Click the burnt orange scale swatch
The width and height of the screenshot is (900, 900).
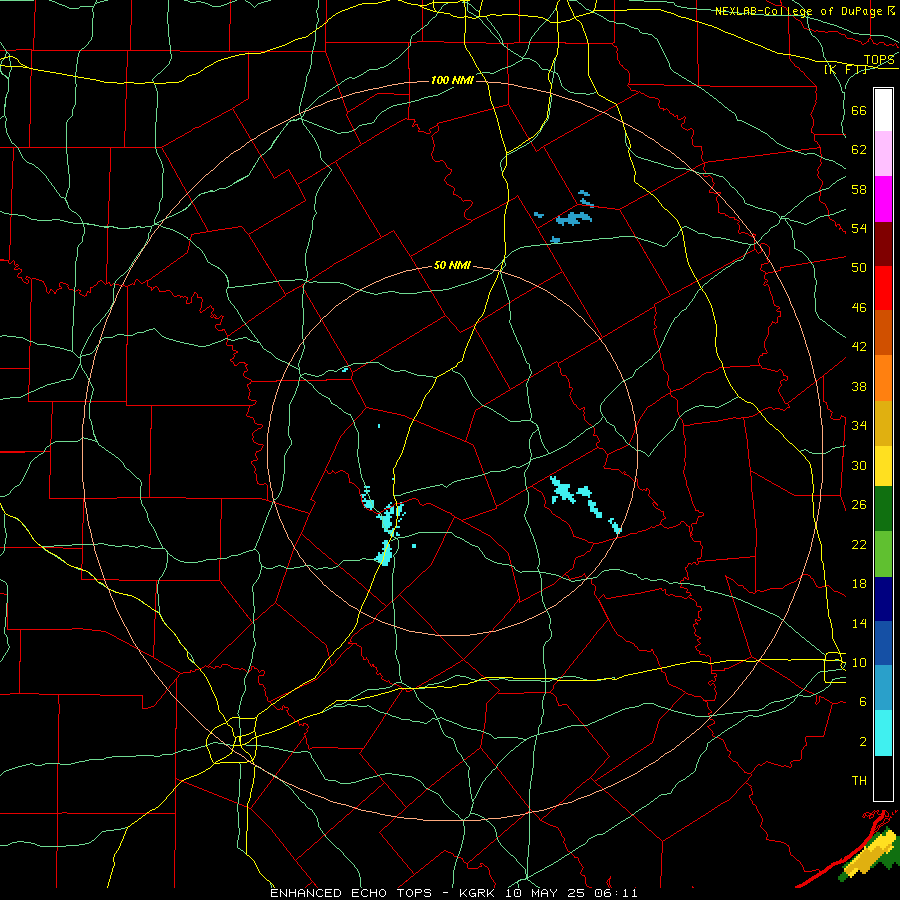[x=883, y=333]
